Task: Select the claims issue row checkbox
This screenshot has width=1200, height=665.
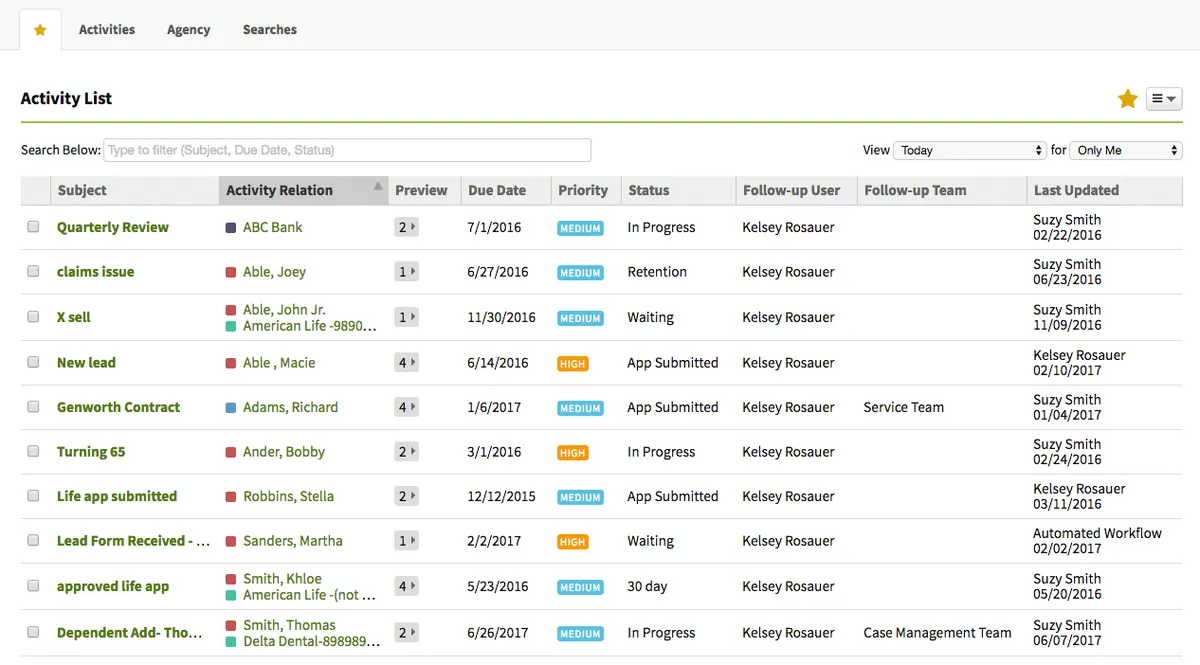Action: click(x=33, y=272)
